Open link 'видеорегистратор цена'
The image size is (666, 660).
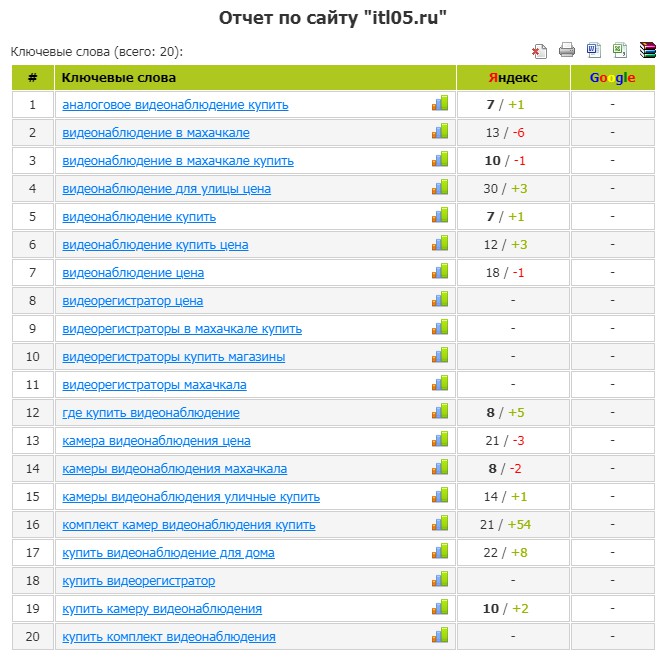[x=133, y=301]
